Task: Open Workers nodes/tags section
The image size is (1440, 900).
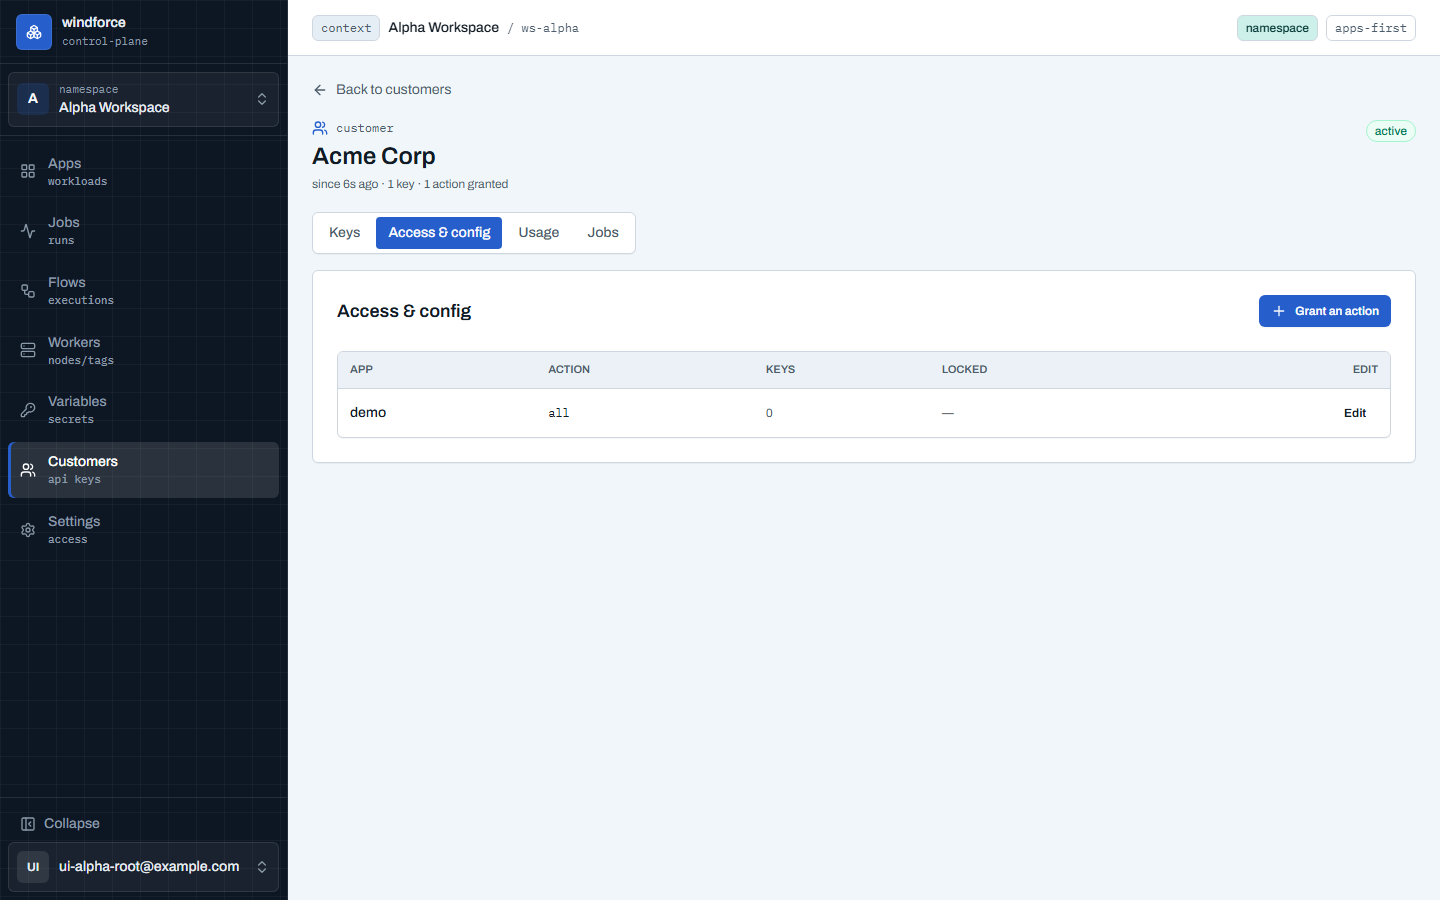Action: coord(143,350)
